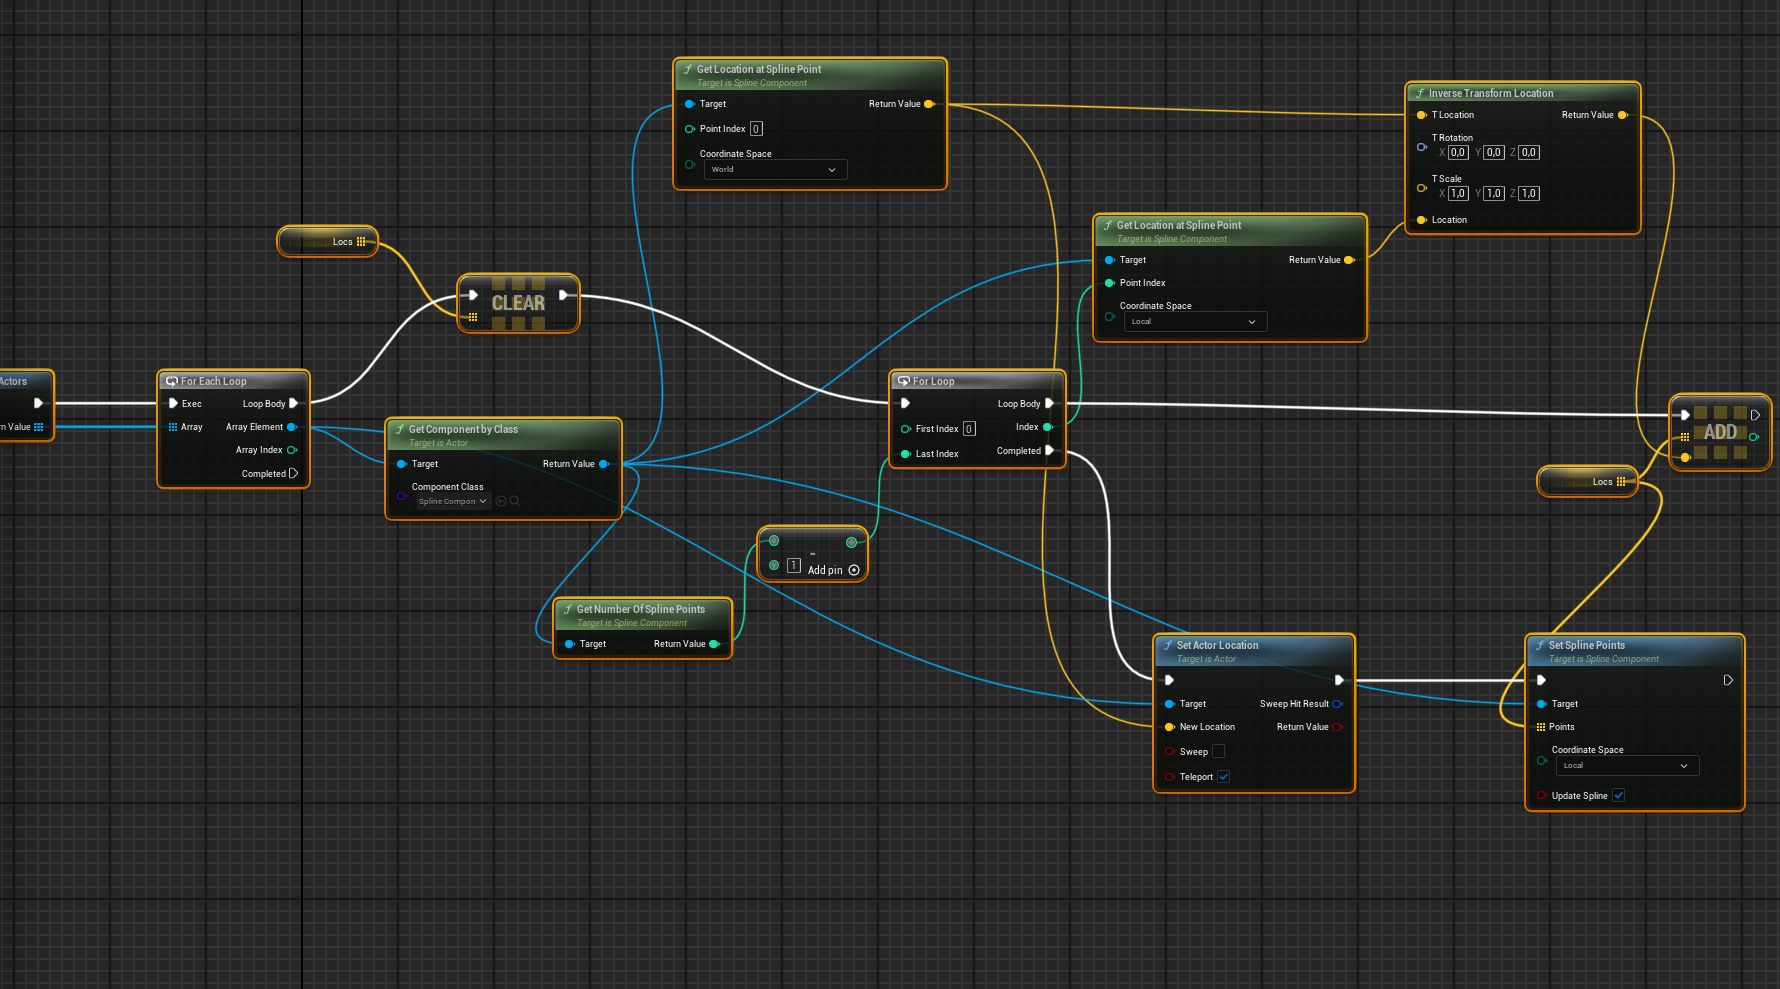Uncheck the Teleport checkbox on Set Actor Location
This screenshot has height=989, width=1780.
point(1223,776)
